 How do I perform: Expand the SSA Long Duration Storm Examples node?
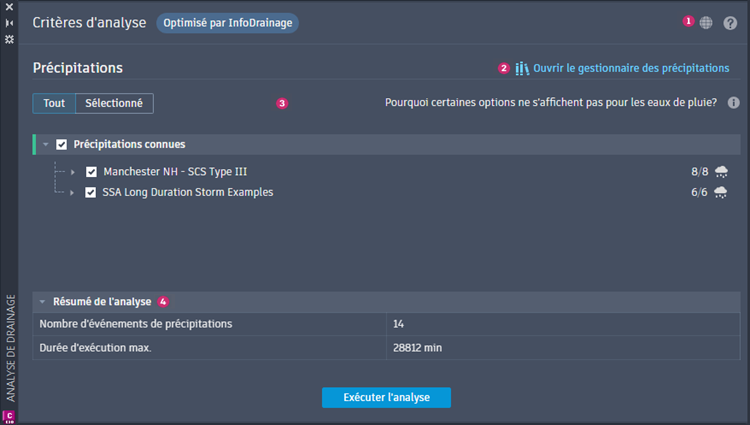[73, 192]
